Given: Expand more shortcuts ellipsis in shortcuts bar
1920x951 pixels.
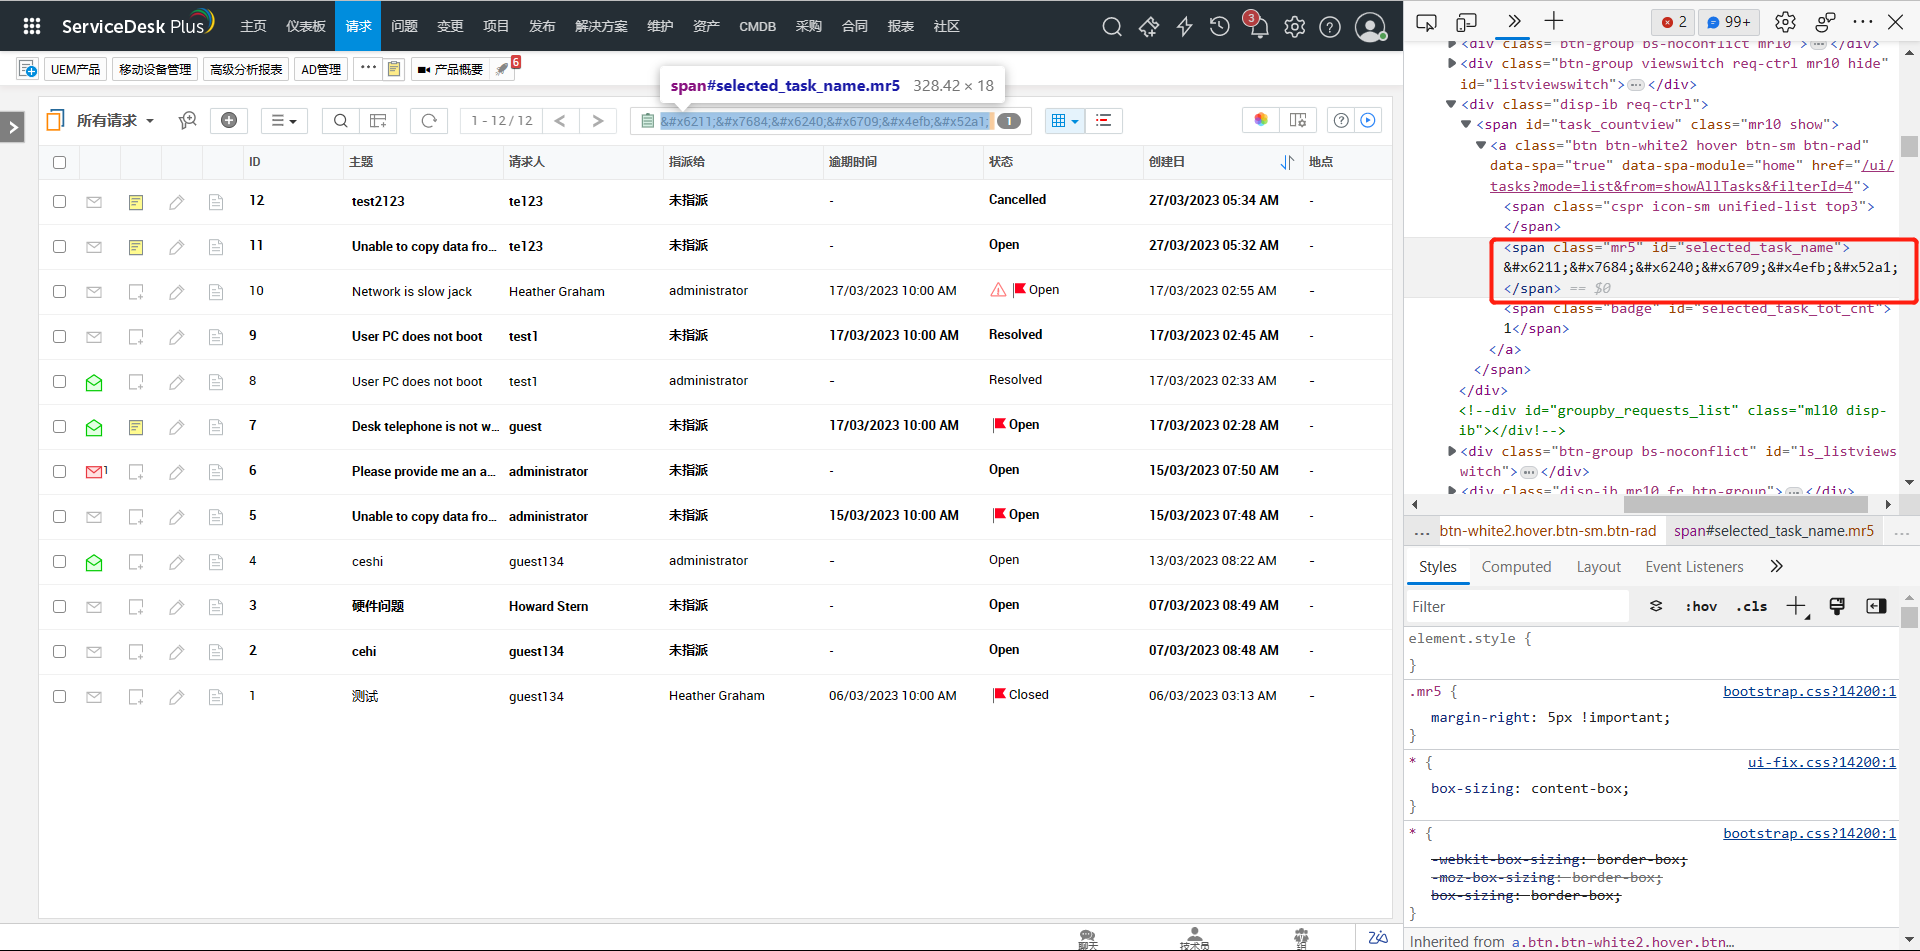Looking at the screenshot, I should (368, 67).
